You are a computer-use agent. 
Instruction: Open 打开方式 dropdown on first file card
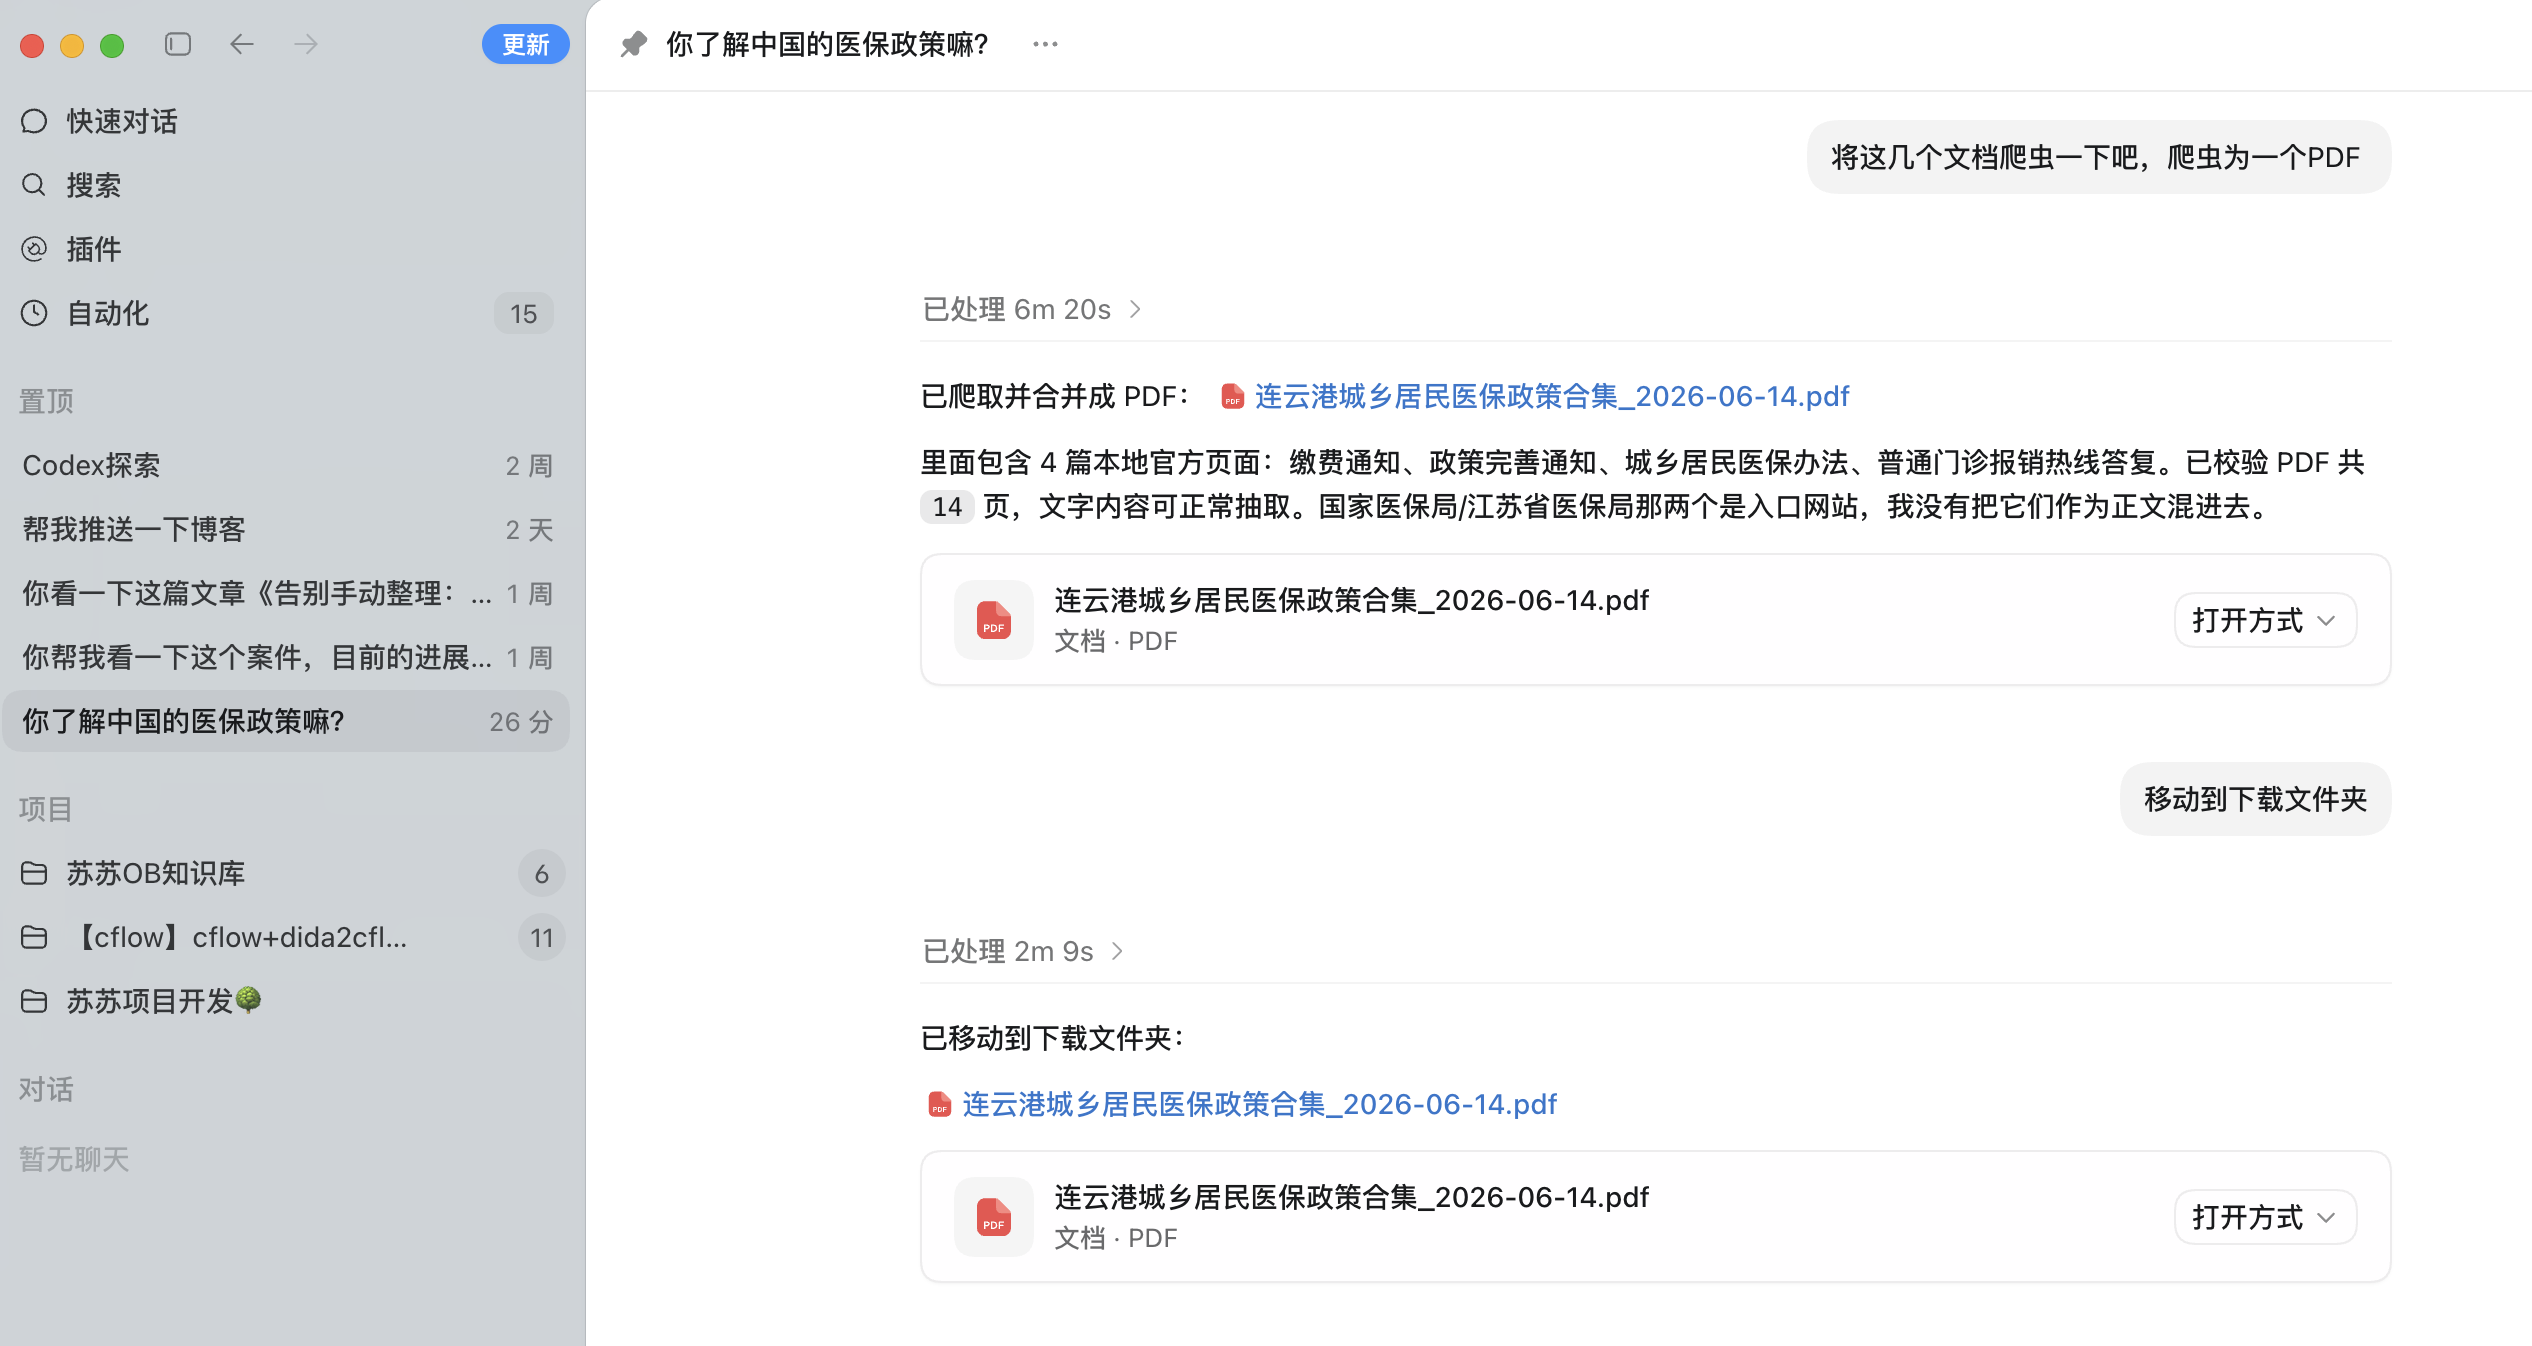2265,620
